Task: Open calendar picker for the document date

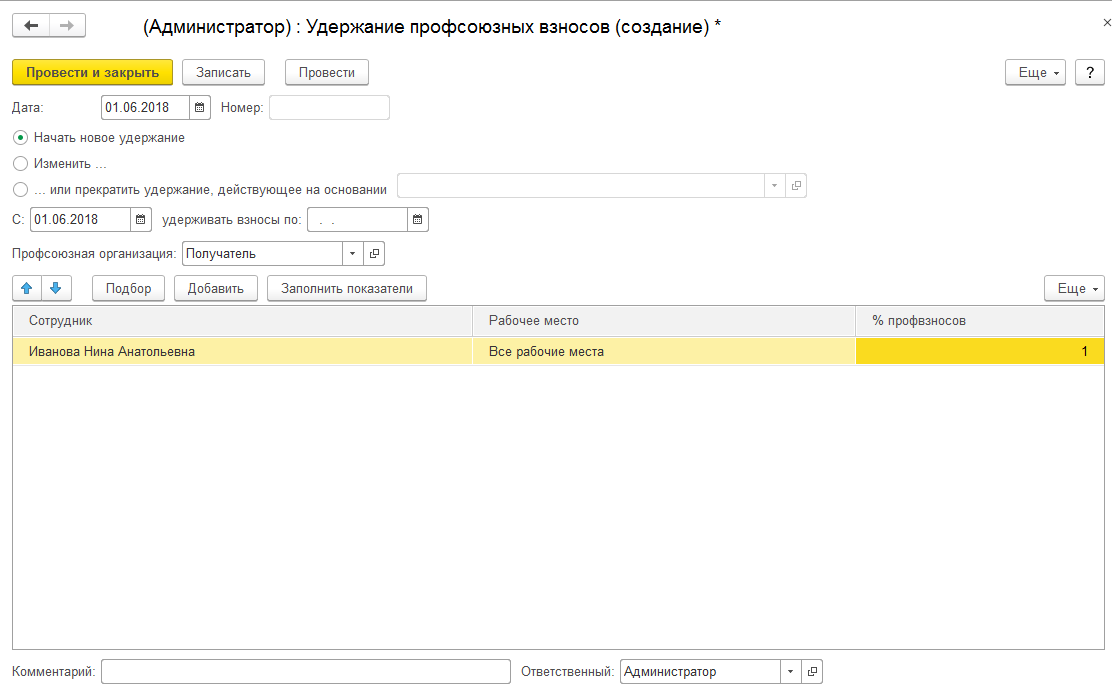Action: [200, 108]
